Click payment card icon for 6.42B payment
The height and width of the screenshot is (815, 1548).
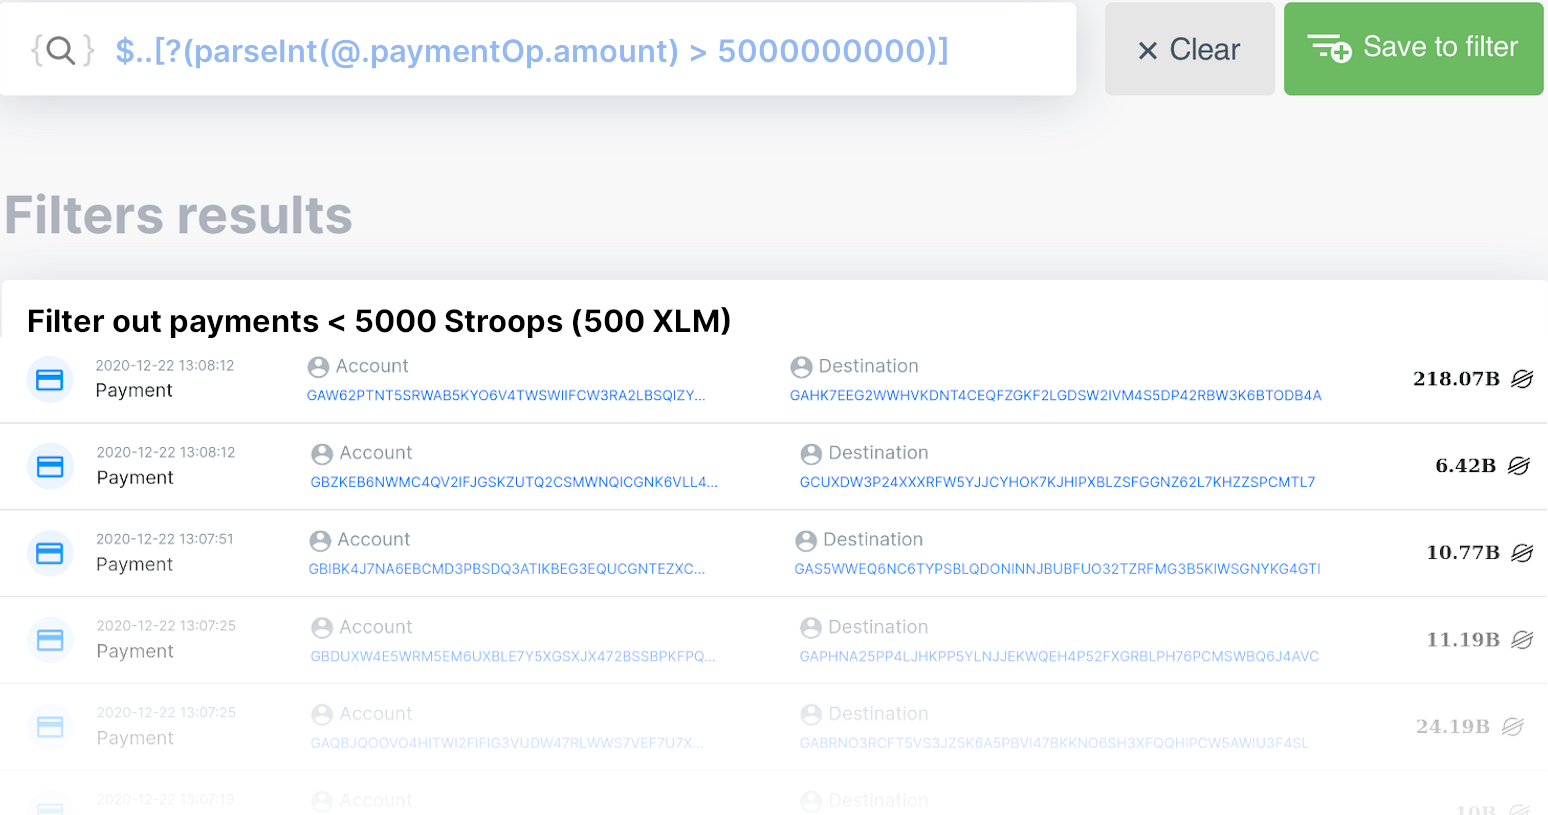[50, 467]
